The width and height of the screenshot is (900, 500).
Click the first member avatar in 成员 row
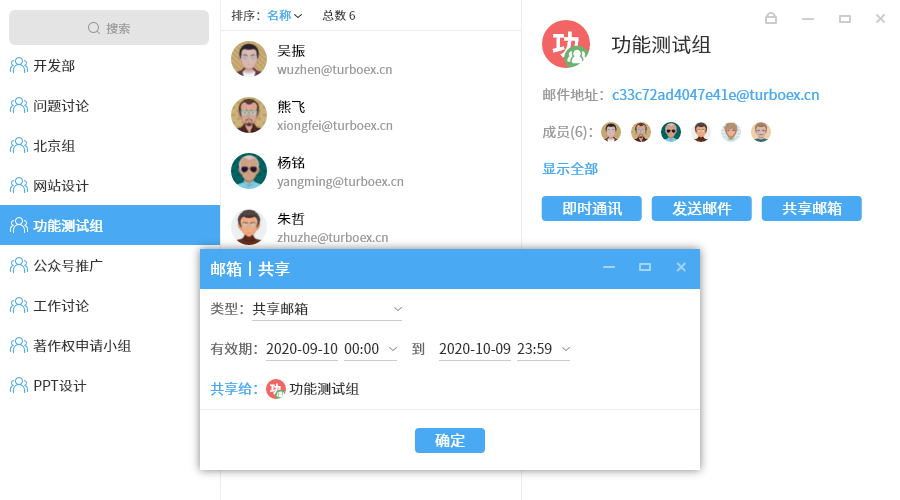tap(611, 132)
